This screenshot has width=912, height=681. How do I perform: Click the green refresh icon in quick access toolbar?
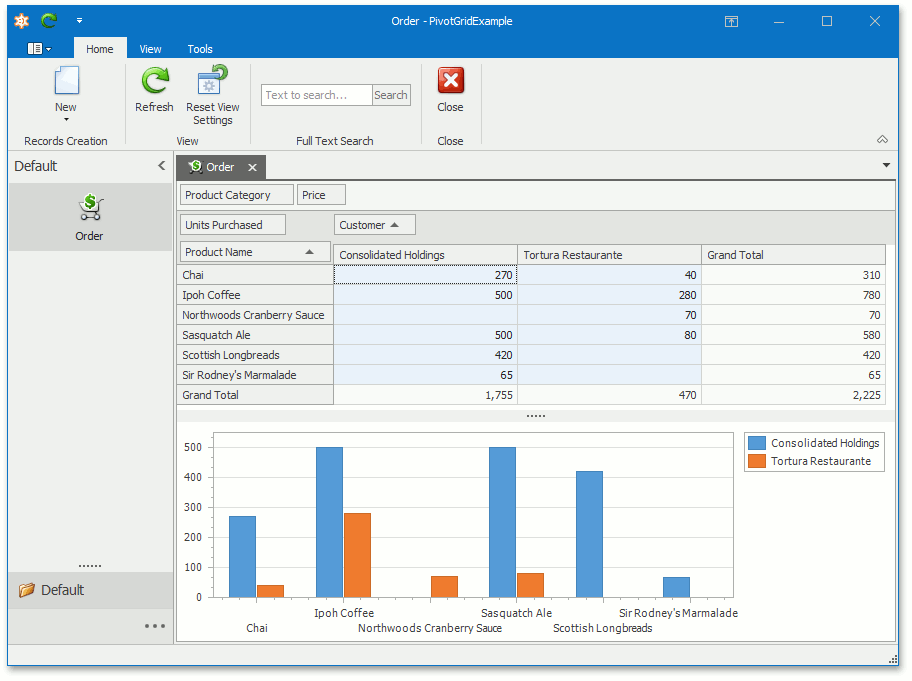pos(49,21)
